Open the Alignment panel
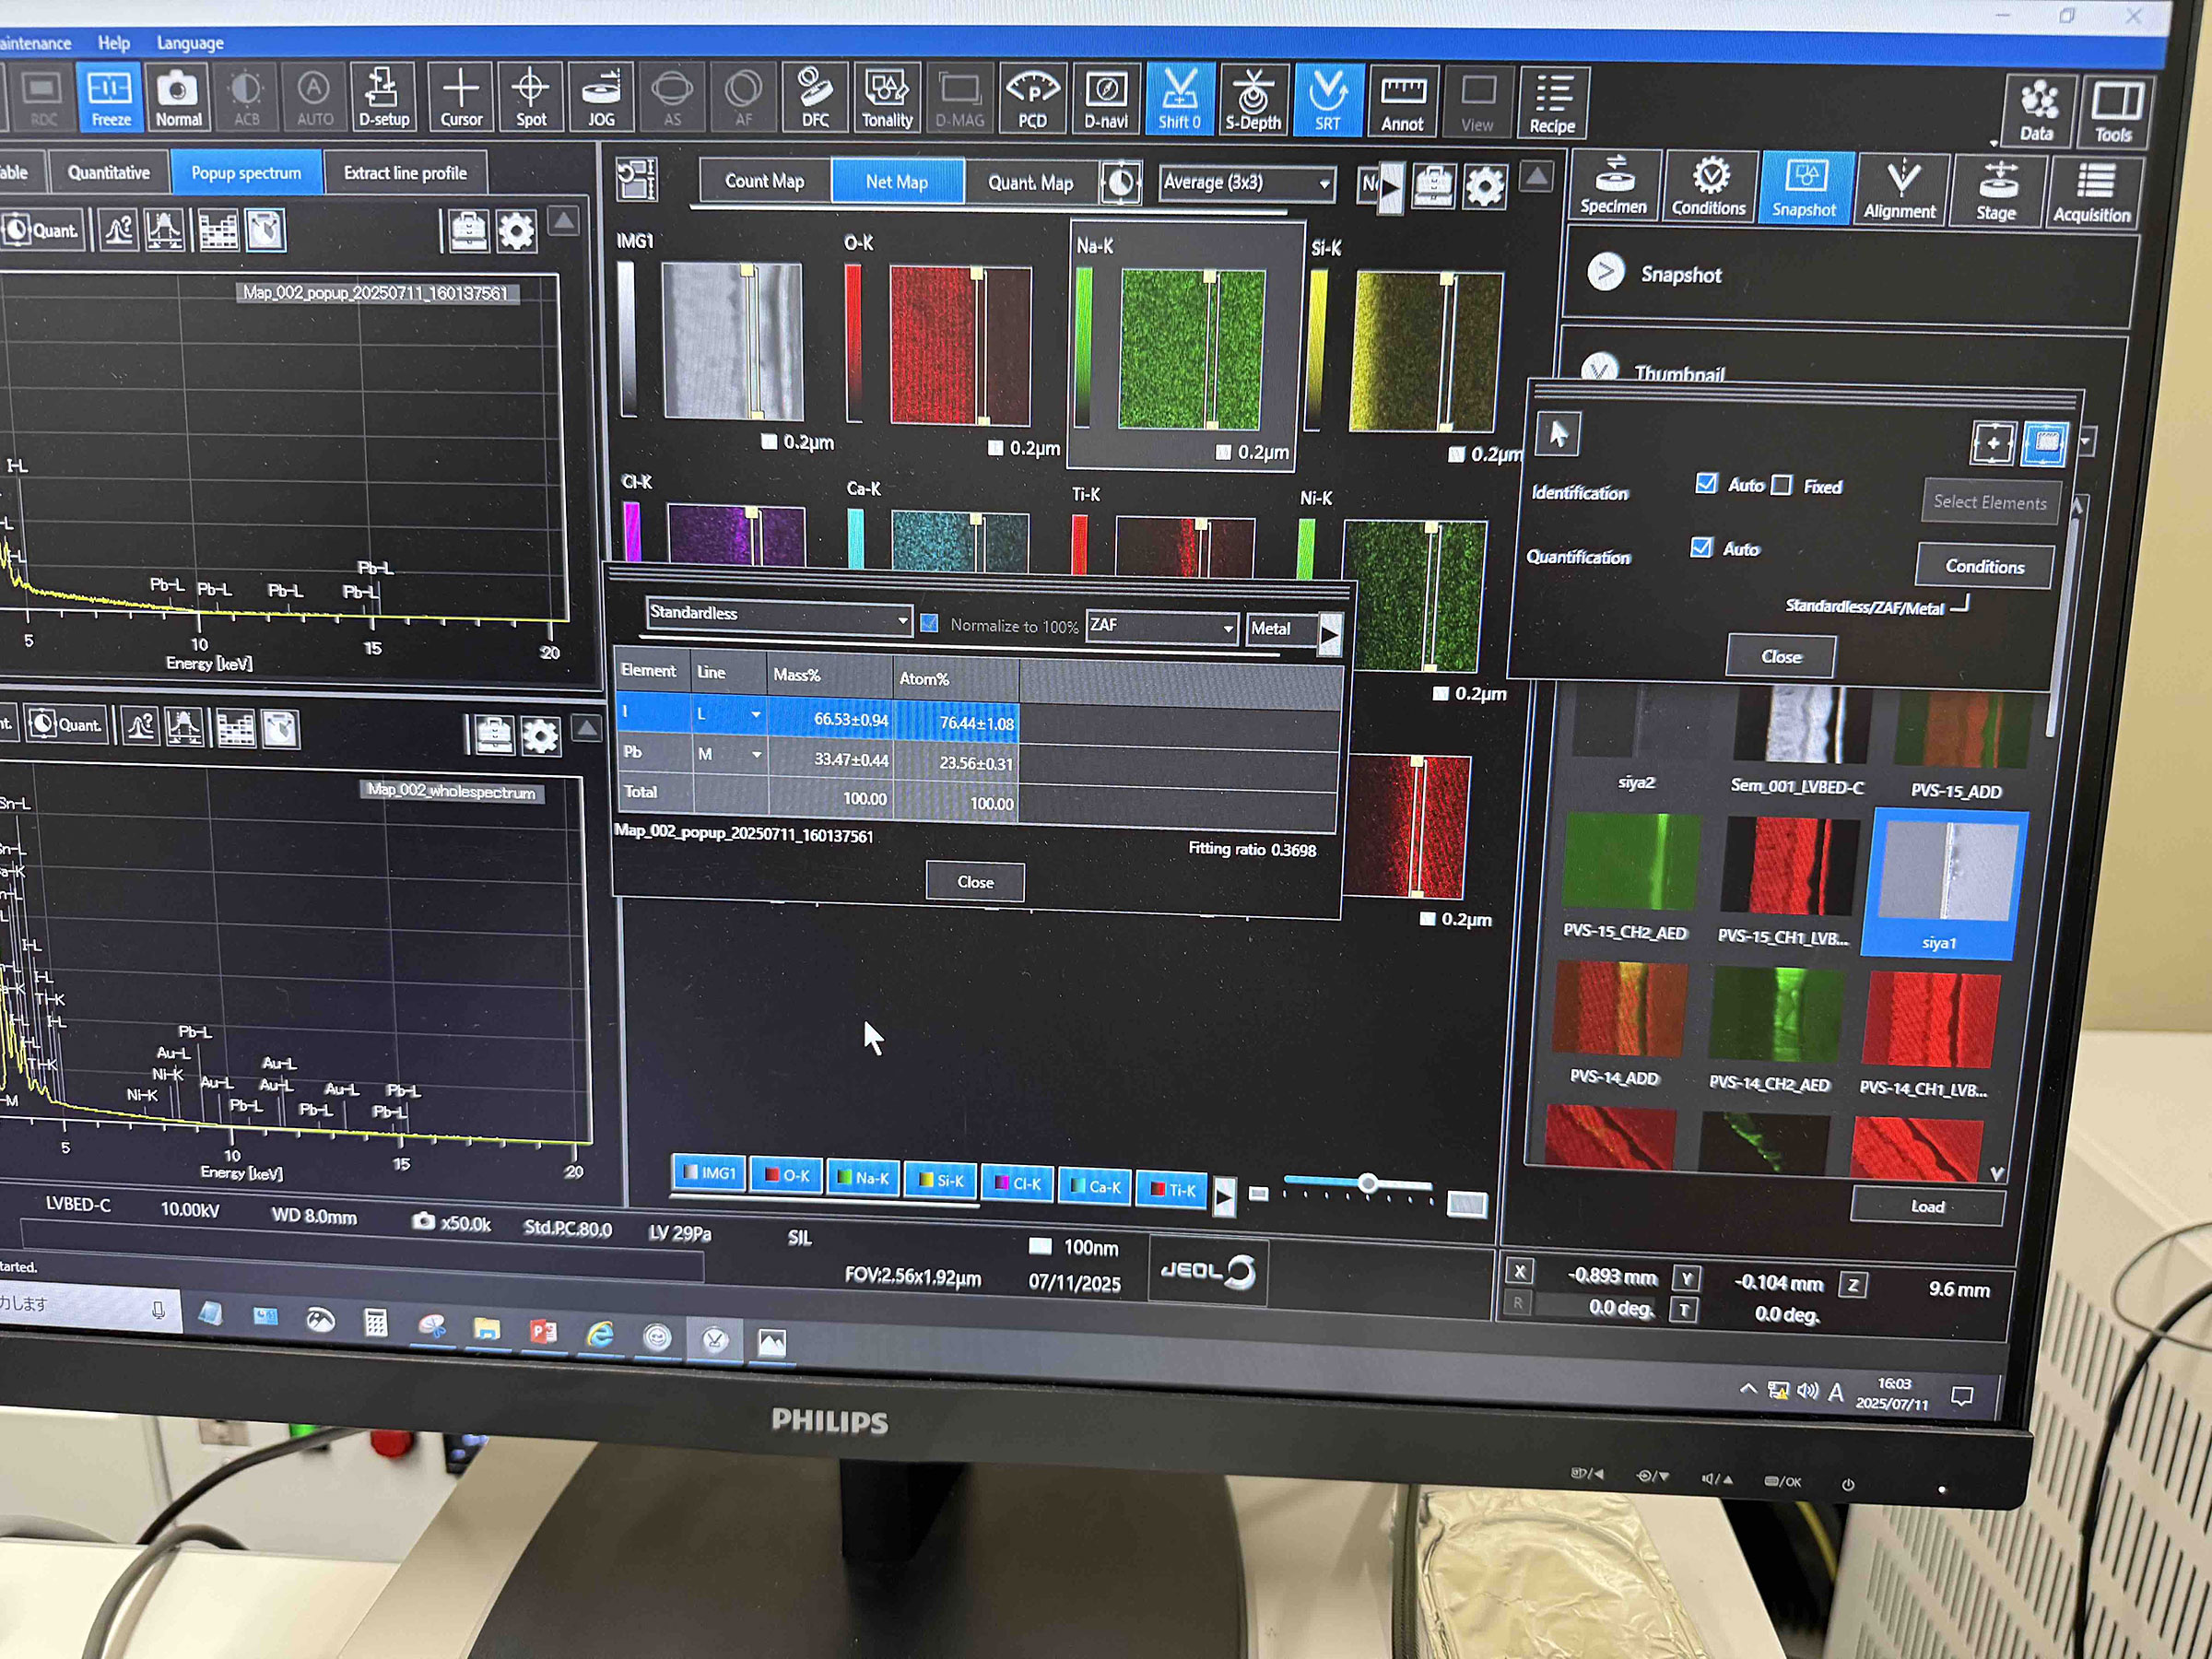Screen dimensions: 2212x1659 pos(1900,190)
